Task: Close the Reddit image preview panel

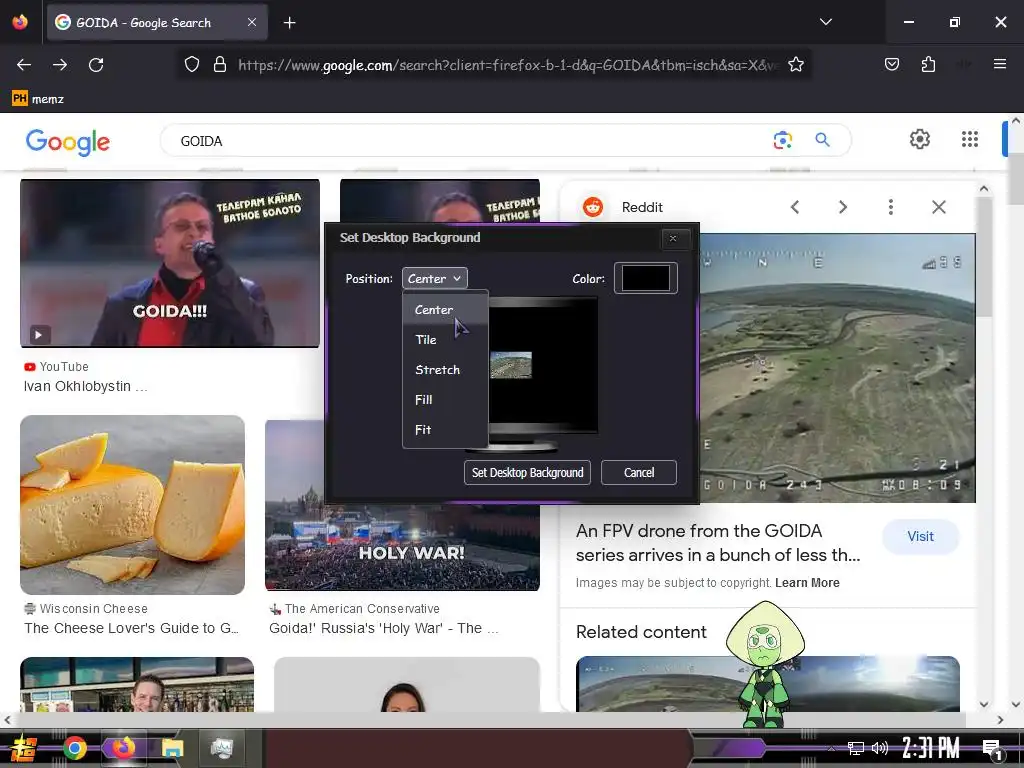Action: point(939,207)
